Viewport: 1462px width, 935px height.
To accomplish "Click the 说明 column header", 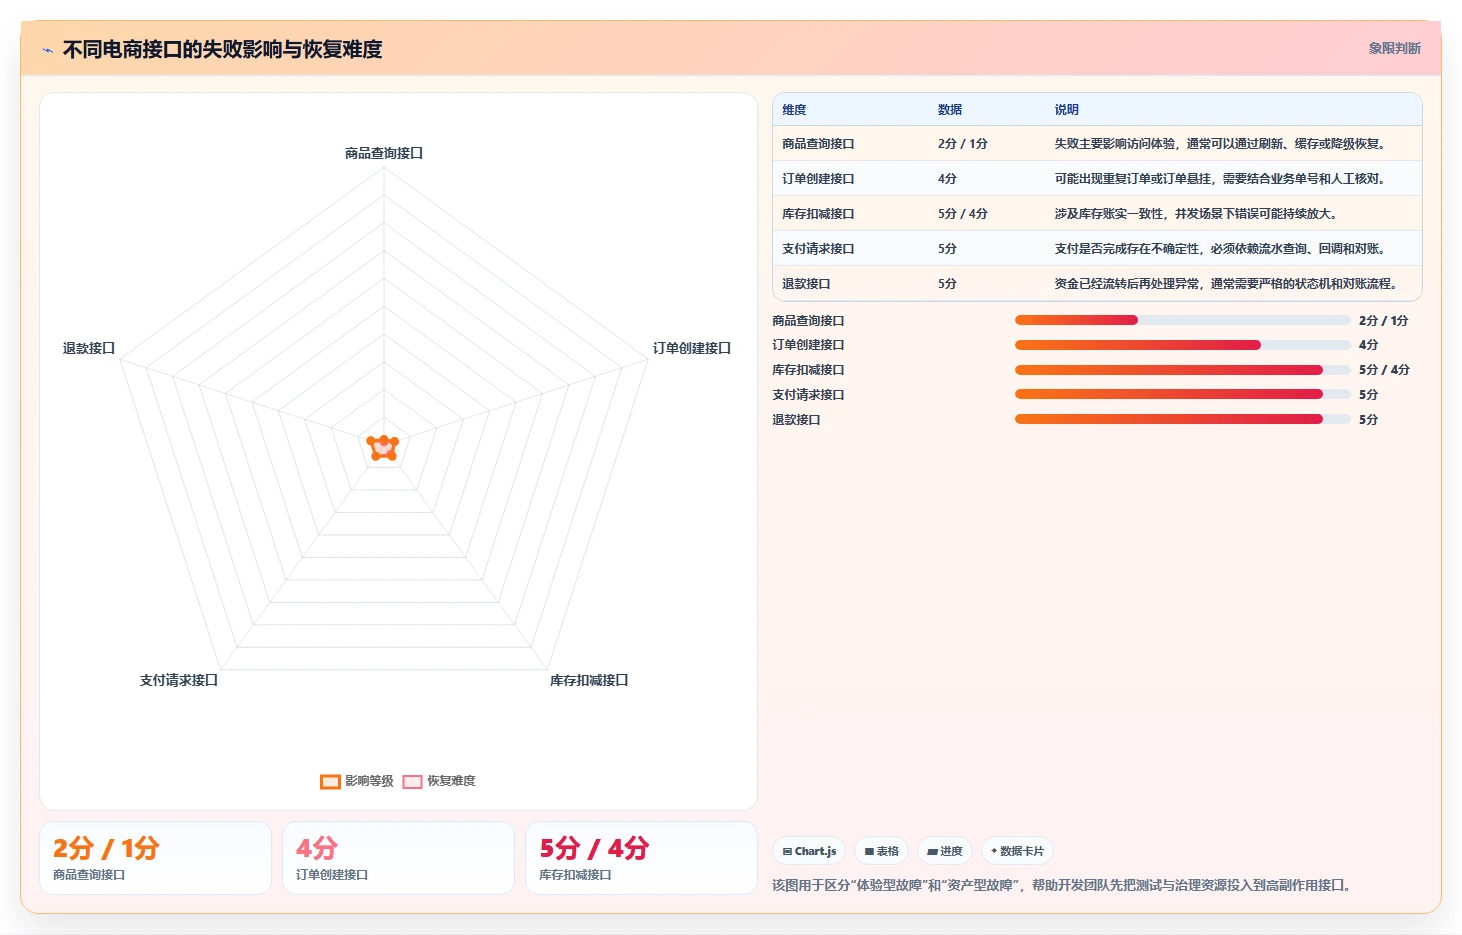I will [1066, 110].
